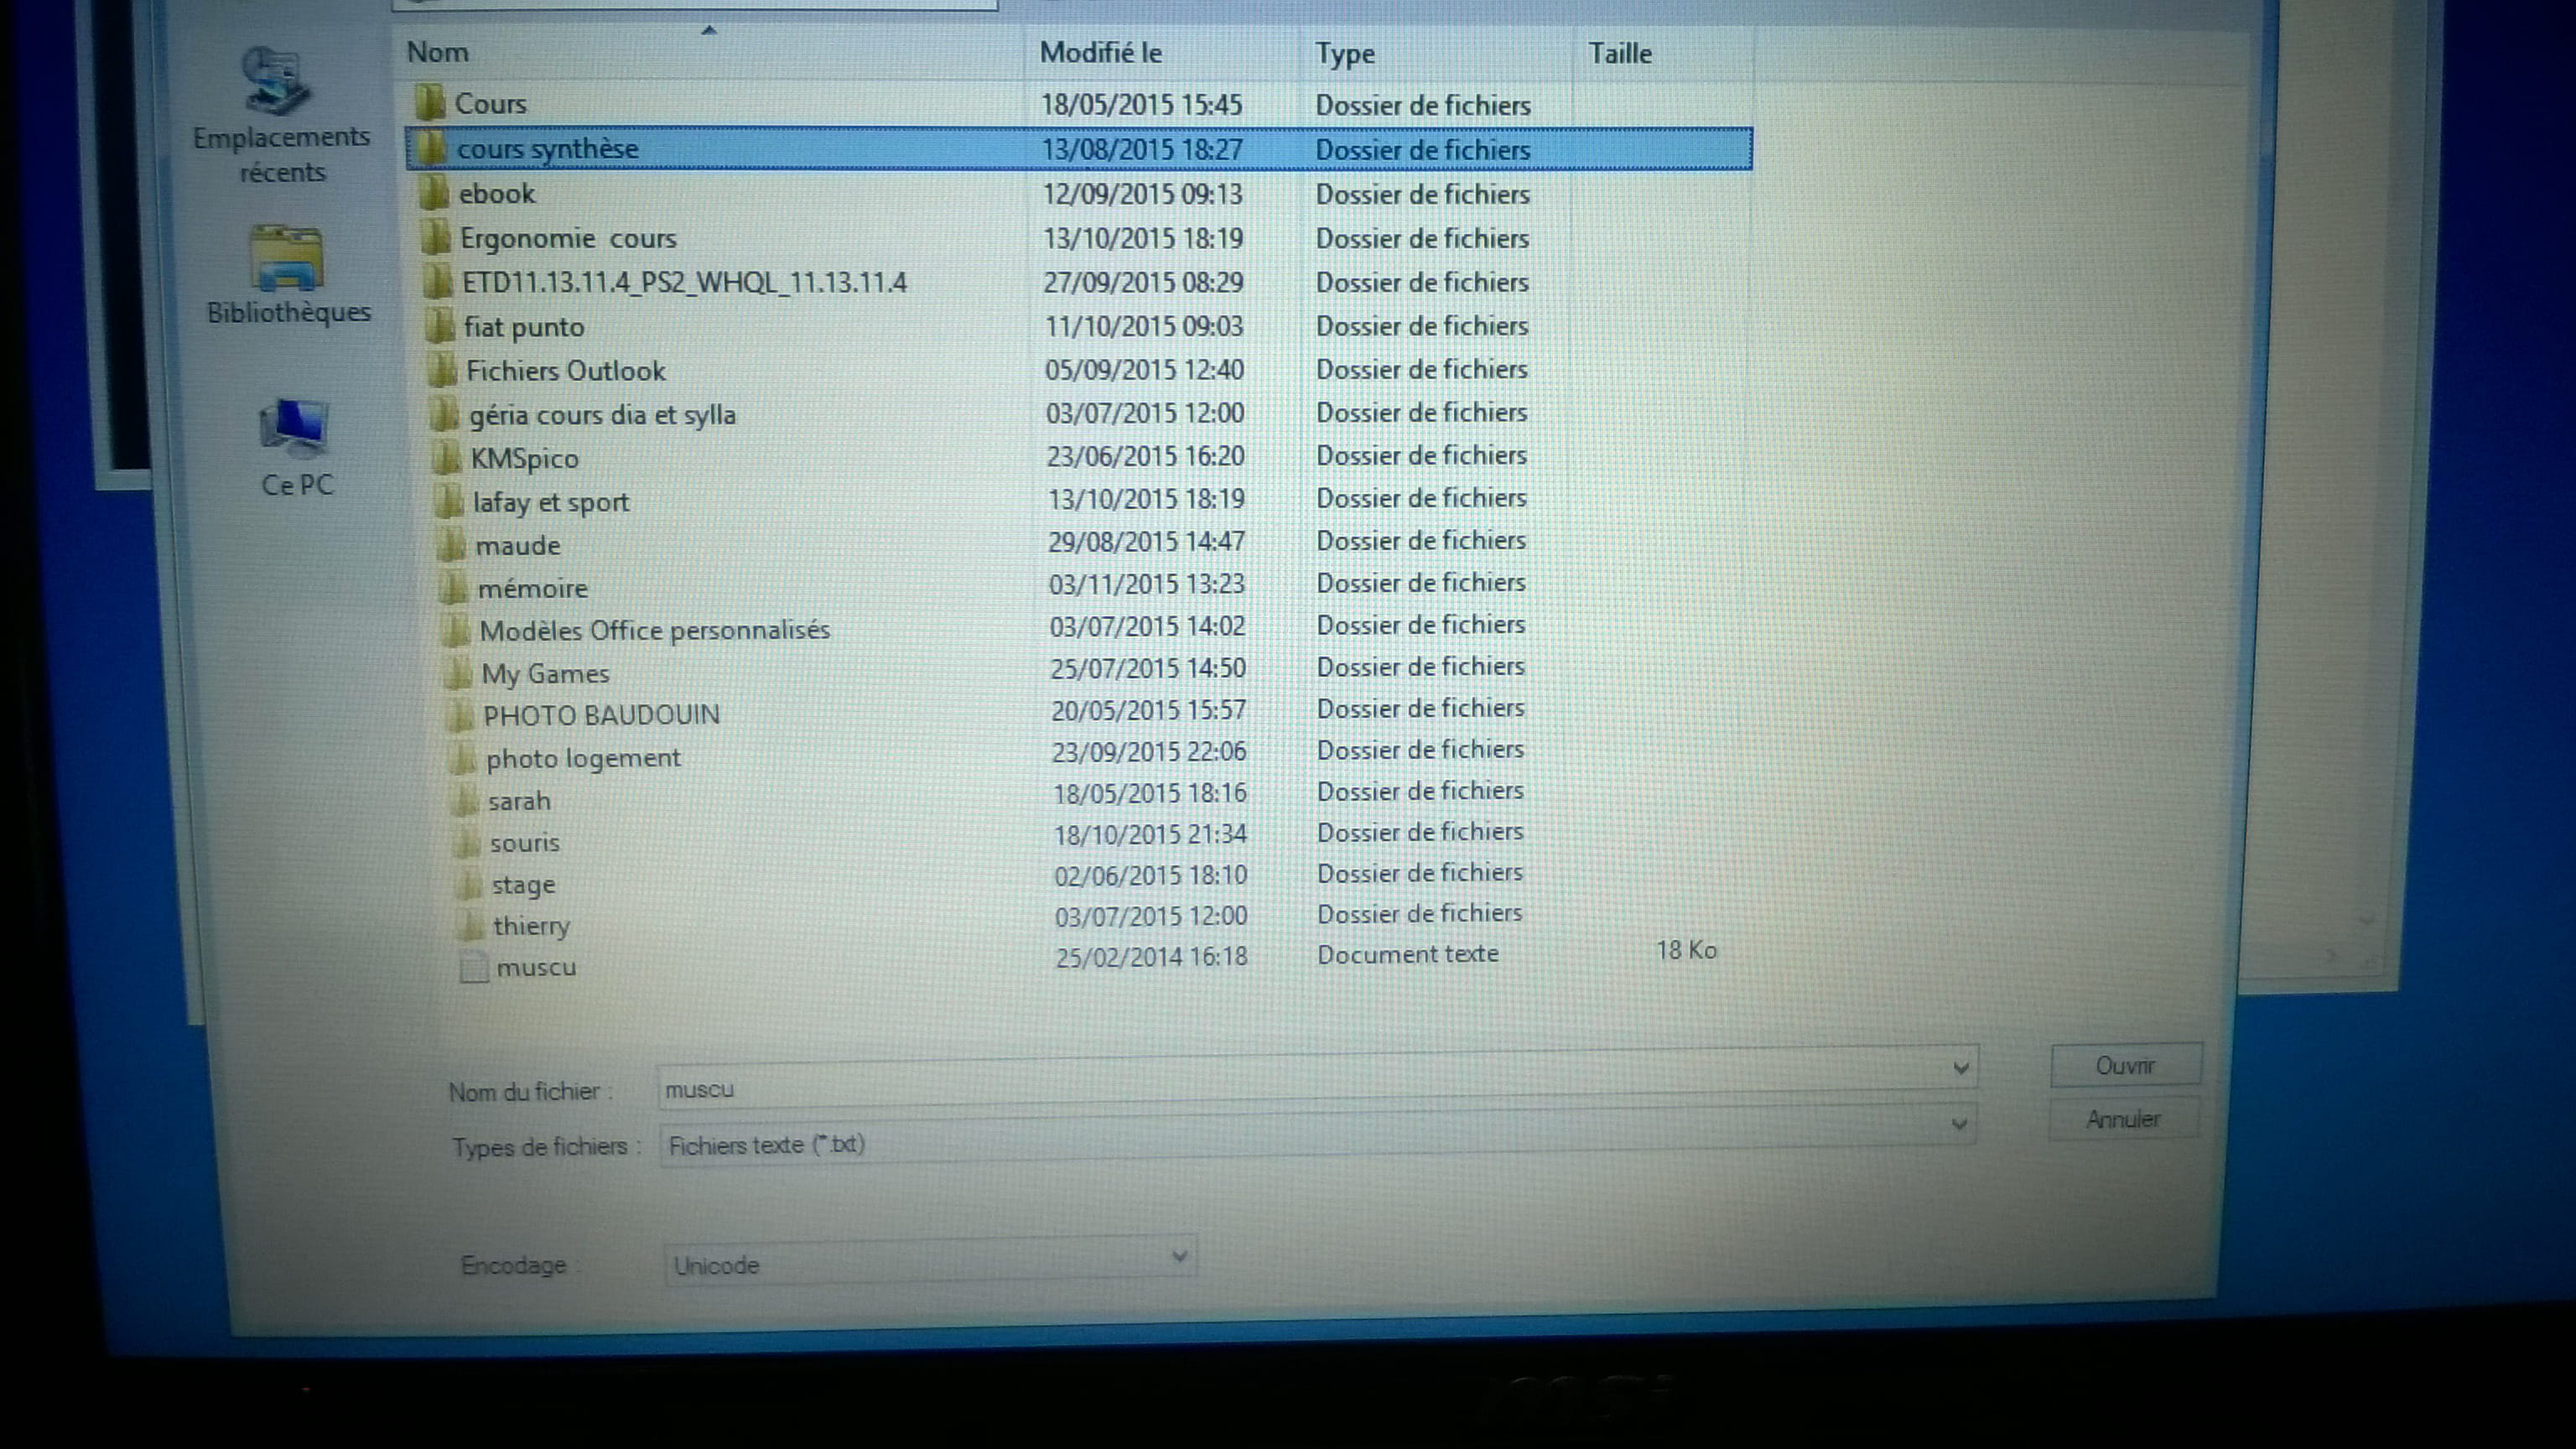2576x1449 pixels.
Task: Click the KMSpico folder icon
Action: pyautogui.click(x=447, y=458)
